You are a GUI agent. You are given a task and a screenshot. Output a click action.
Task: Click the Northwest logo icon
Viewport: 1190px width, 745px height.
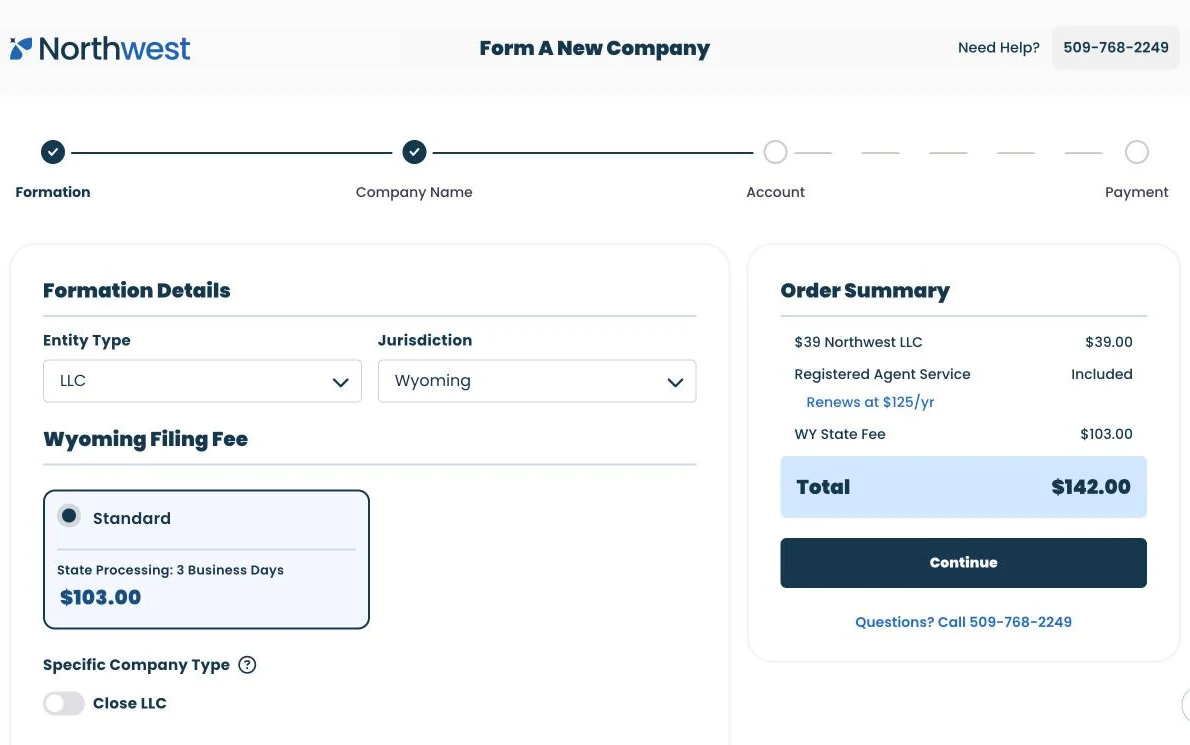pyautogui.click(x=21, y=49)
